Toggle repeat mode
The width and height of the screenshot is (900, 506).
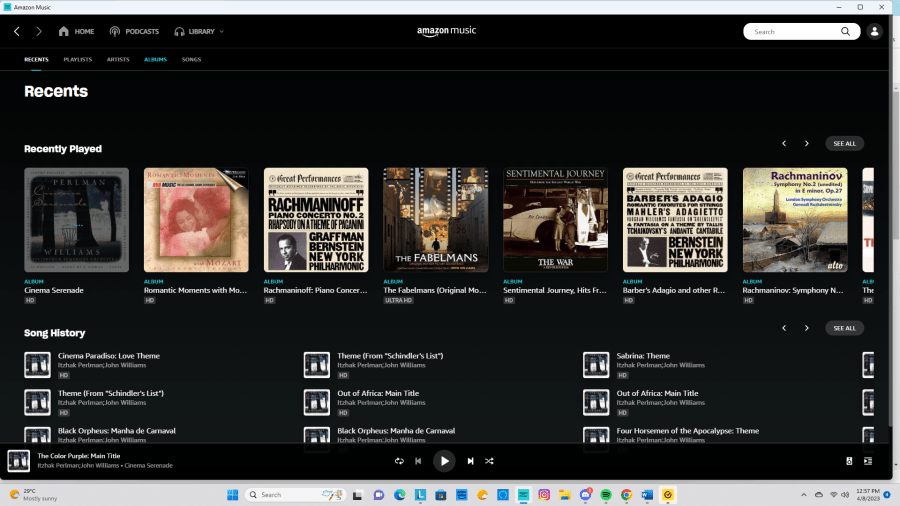point(399,461)
